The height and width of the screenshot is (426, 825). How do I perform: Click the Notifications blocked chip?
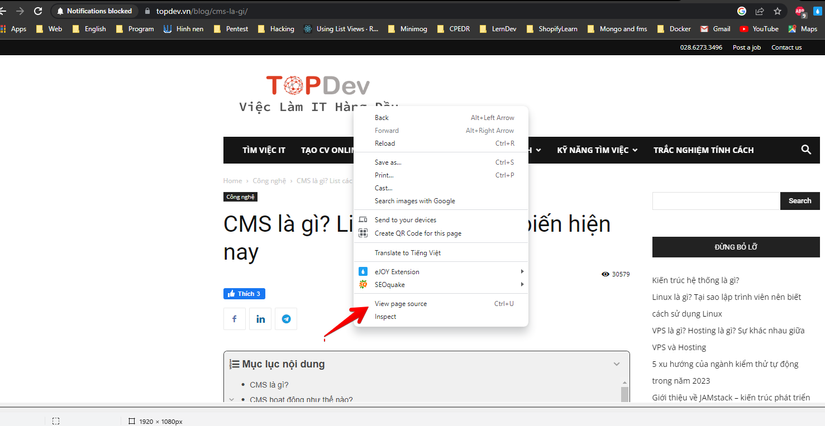95,11
